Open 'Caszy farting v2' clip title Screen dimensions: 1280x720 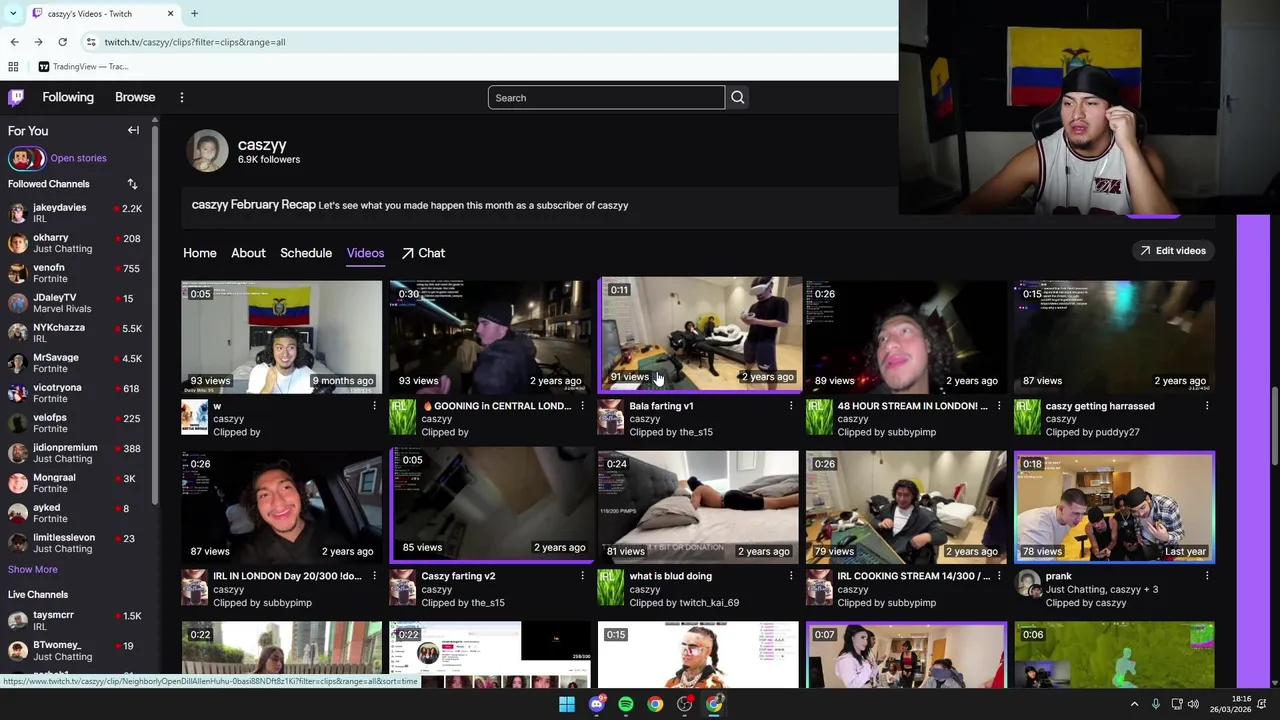458,576
